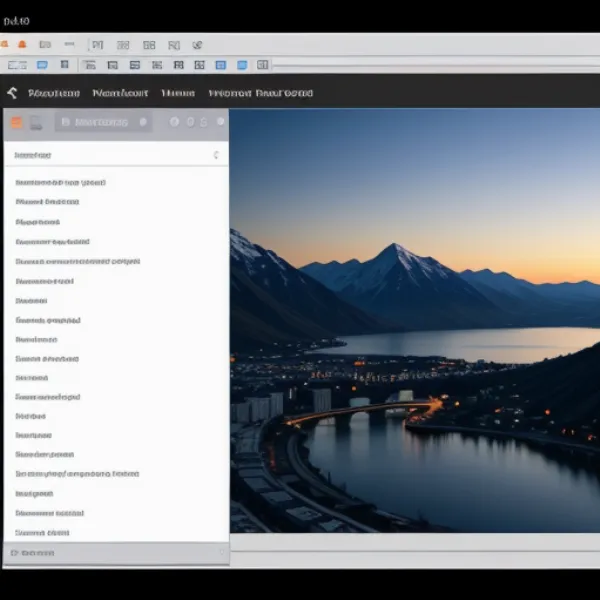Click the first round icon in the panel header
Viewport: 600px width, 600px height.
pos(174,122)
